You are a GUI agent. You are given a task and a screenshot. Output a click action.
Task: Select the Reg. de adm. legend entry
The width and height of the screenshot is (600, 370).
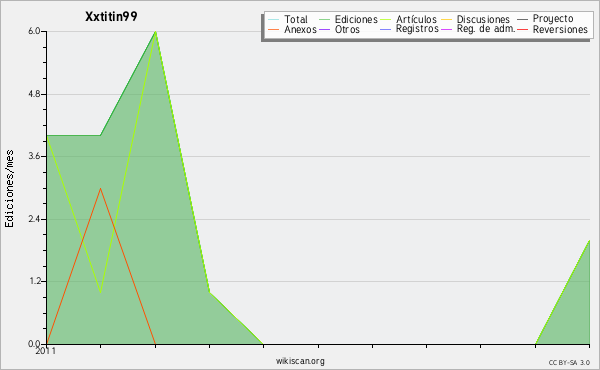(x=486, y=29)
